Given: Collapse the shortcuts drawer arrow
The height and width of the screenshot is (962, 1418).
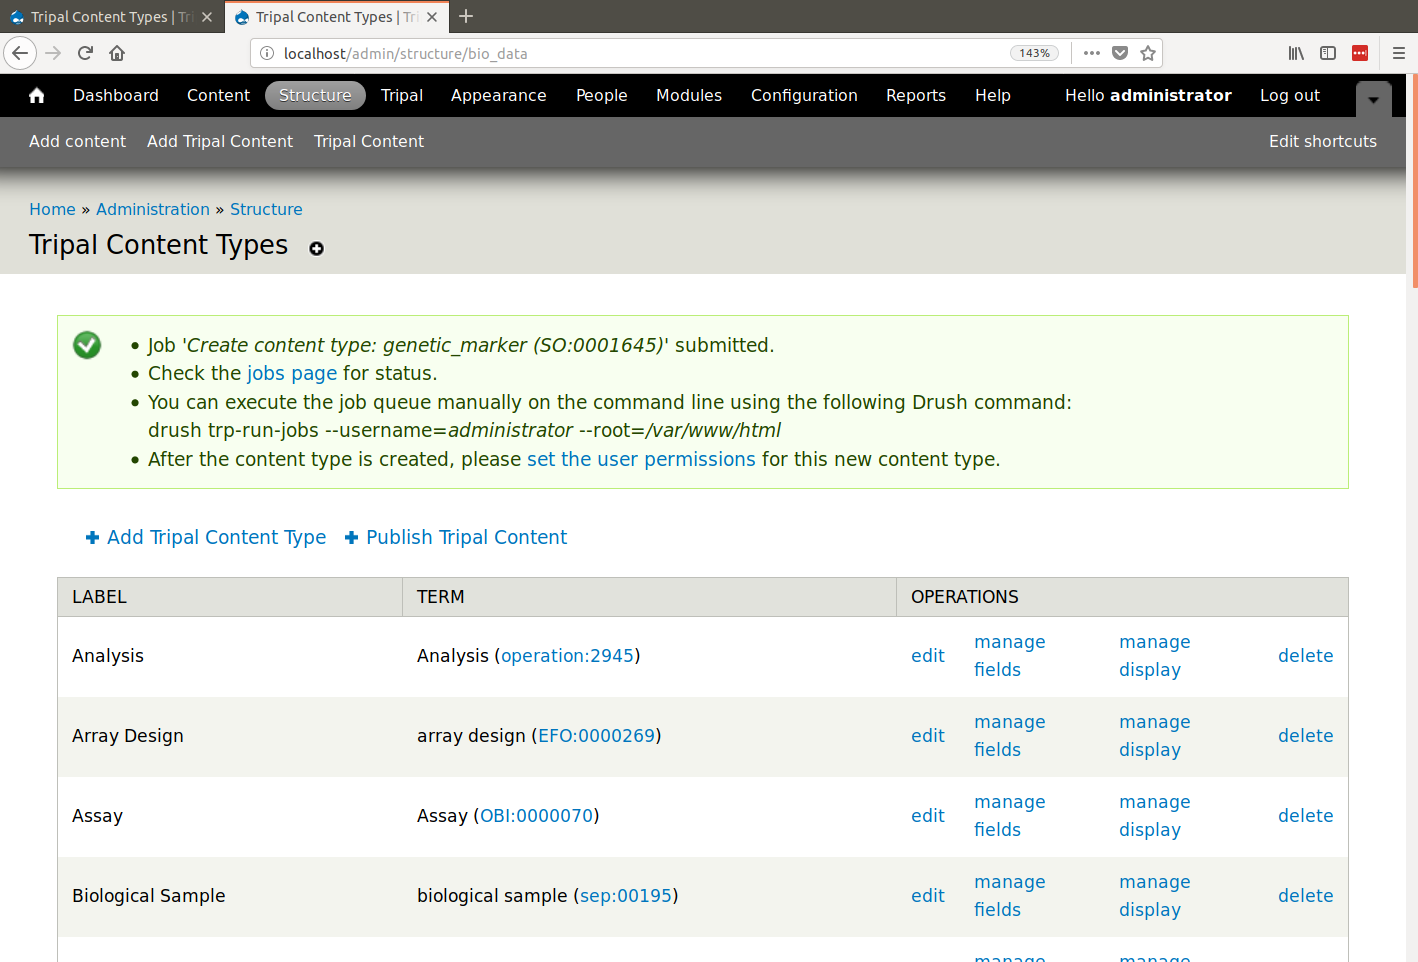Looking at the screenshot, I should 1373,99.
